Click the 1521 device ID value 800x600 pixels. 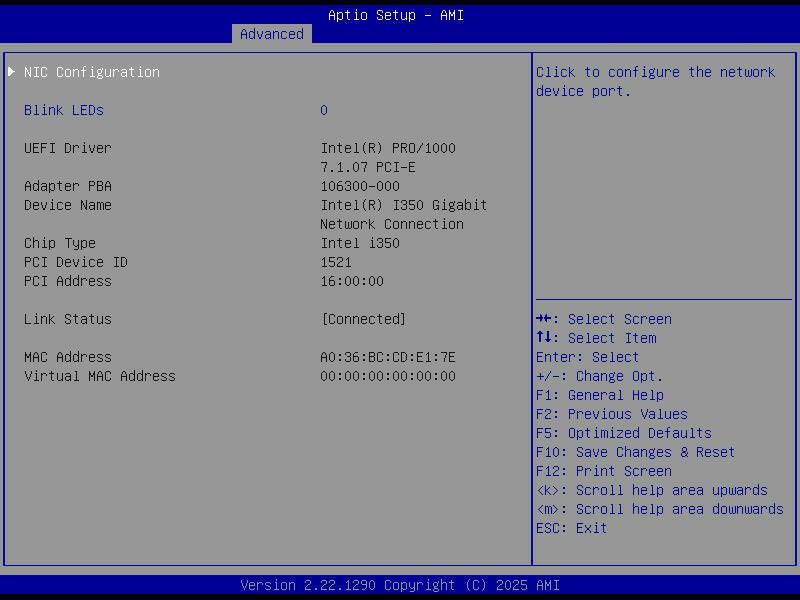[336, 262]
